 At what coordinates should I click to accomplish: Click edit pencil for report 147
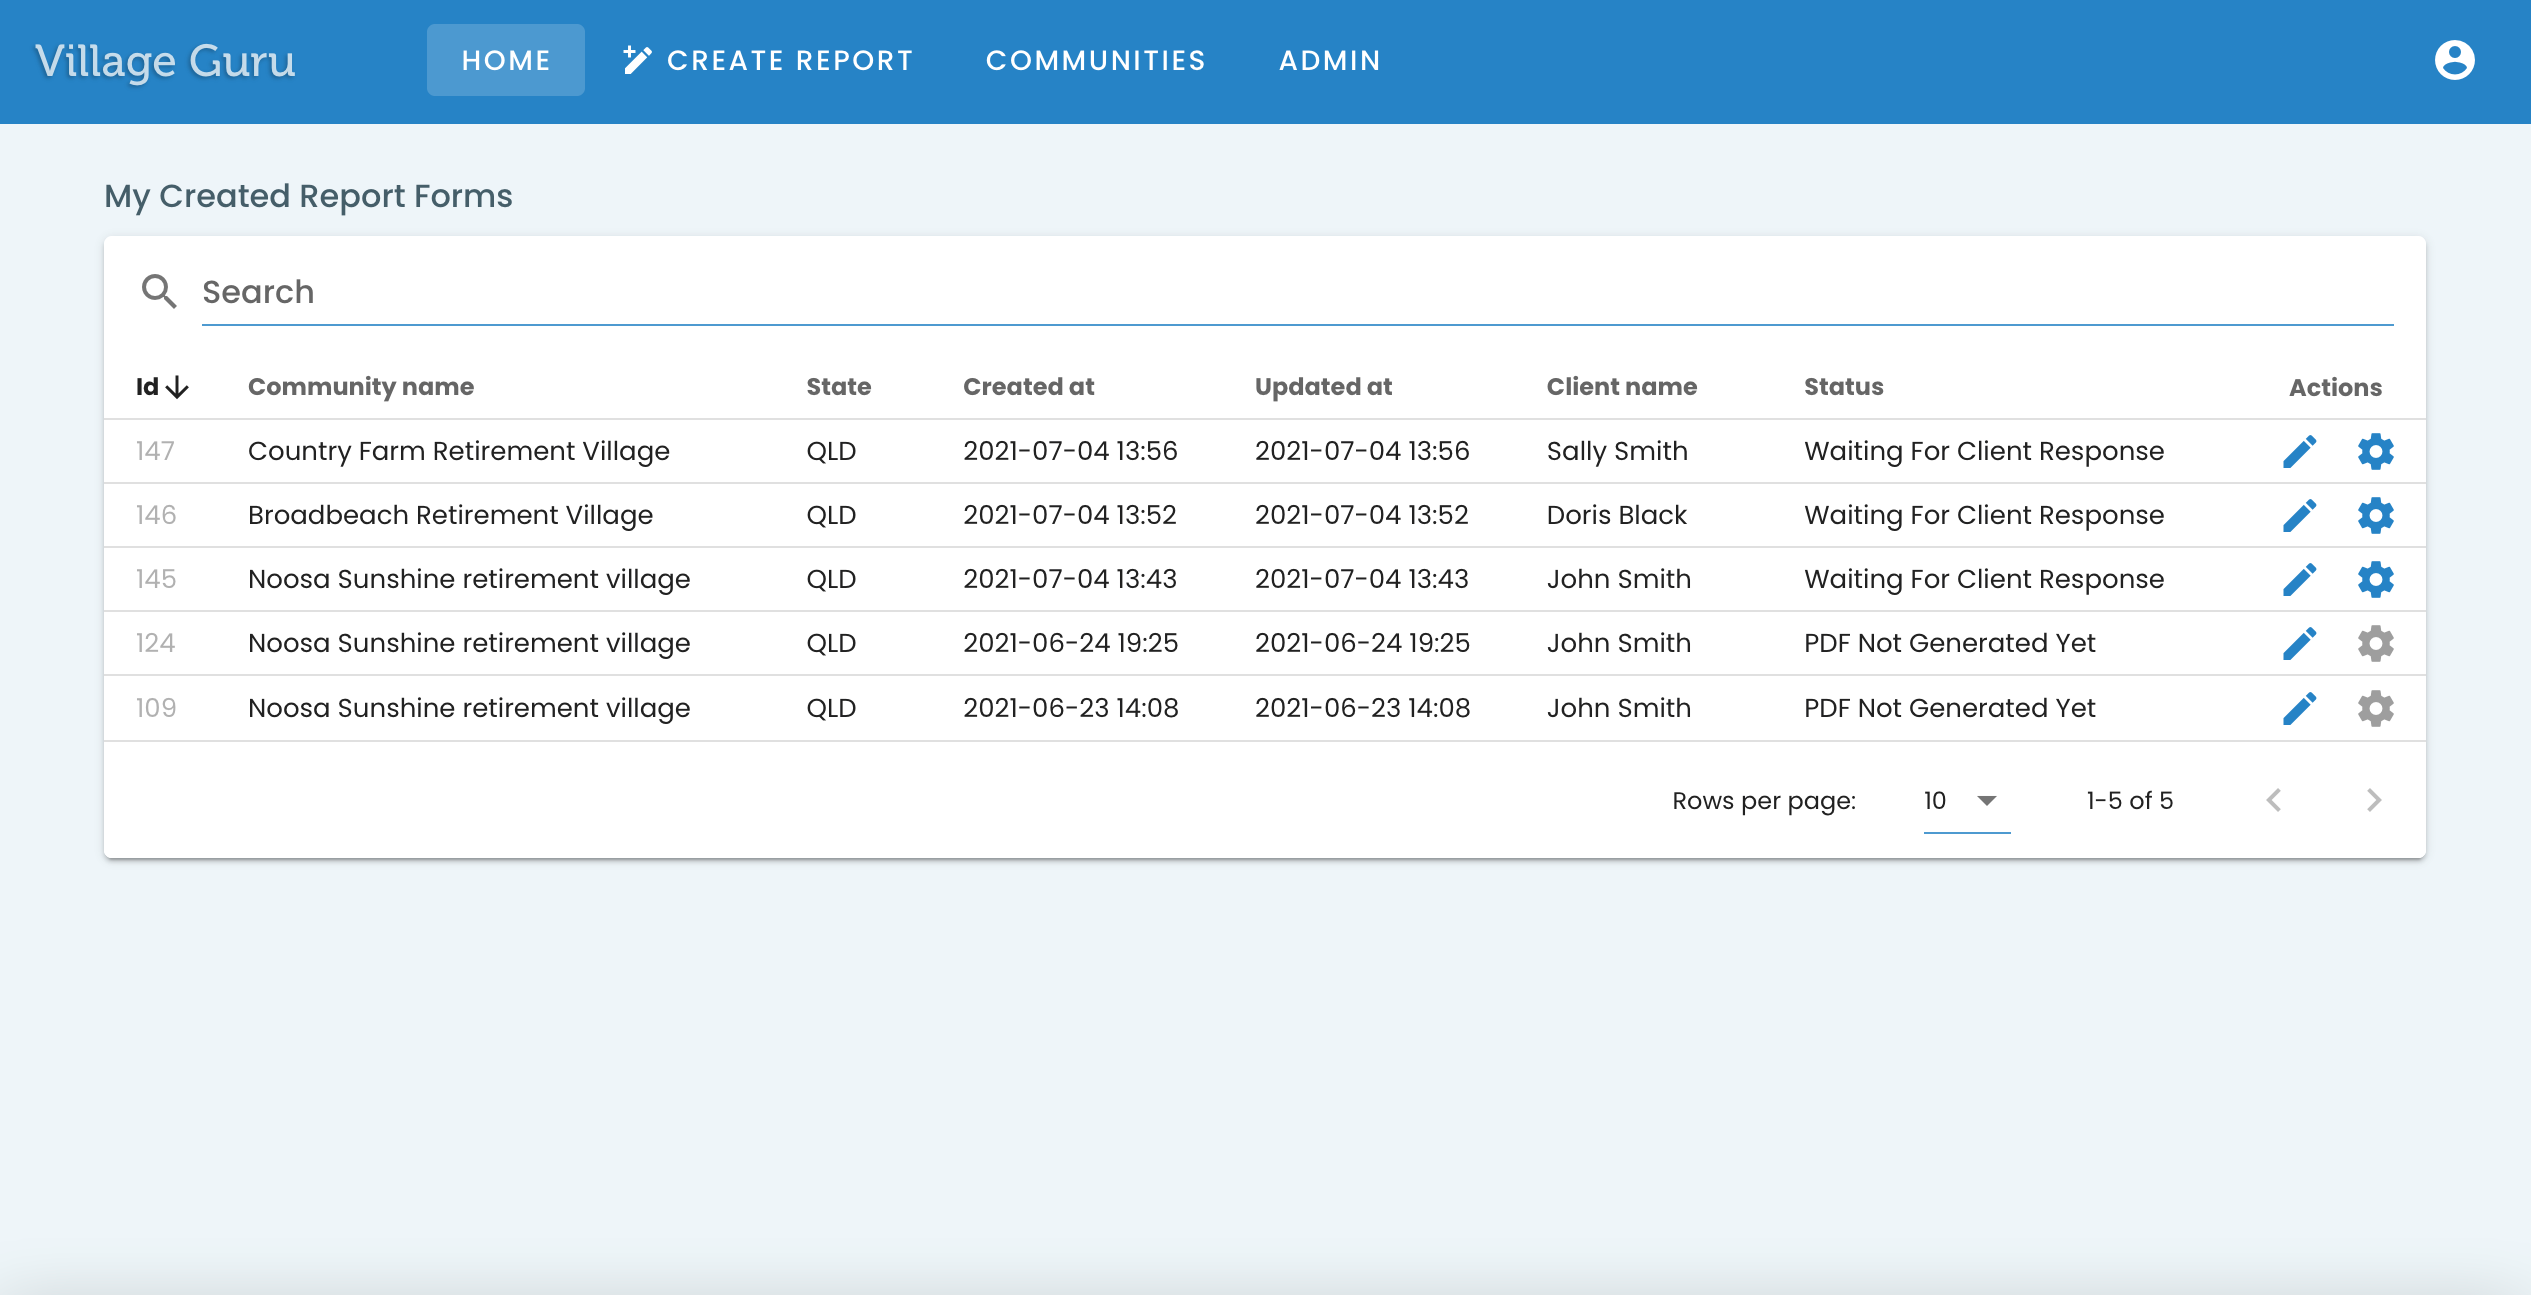click(2299, 451)
